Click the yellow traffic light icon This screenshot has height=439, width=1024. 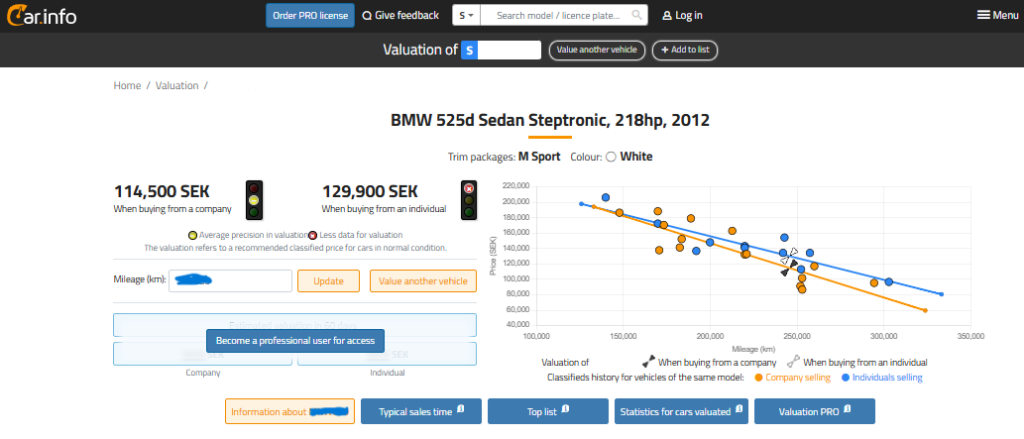click(x=255, y=199)
